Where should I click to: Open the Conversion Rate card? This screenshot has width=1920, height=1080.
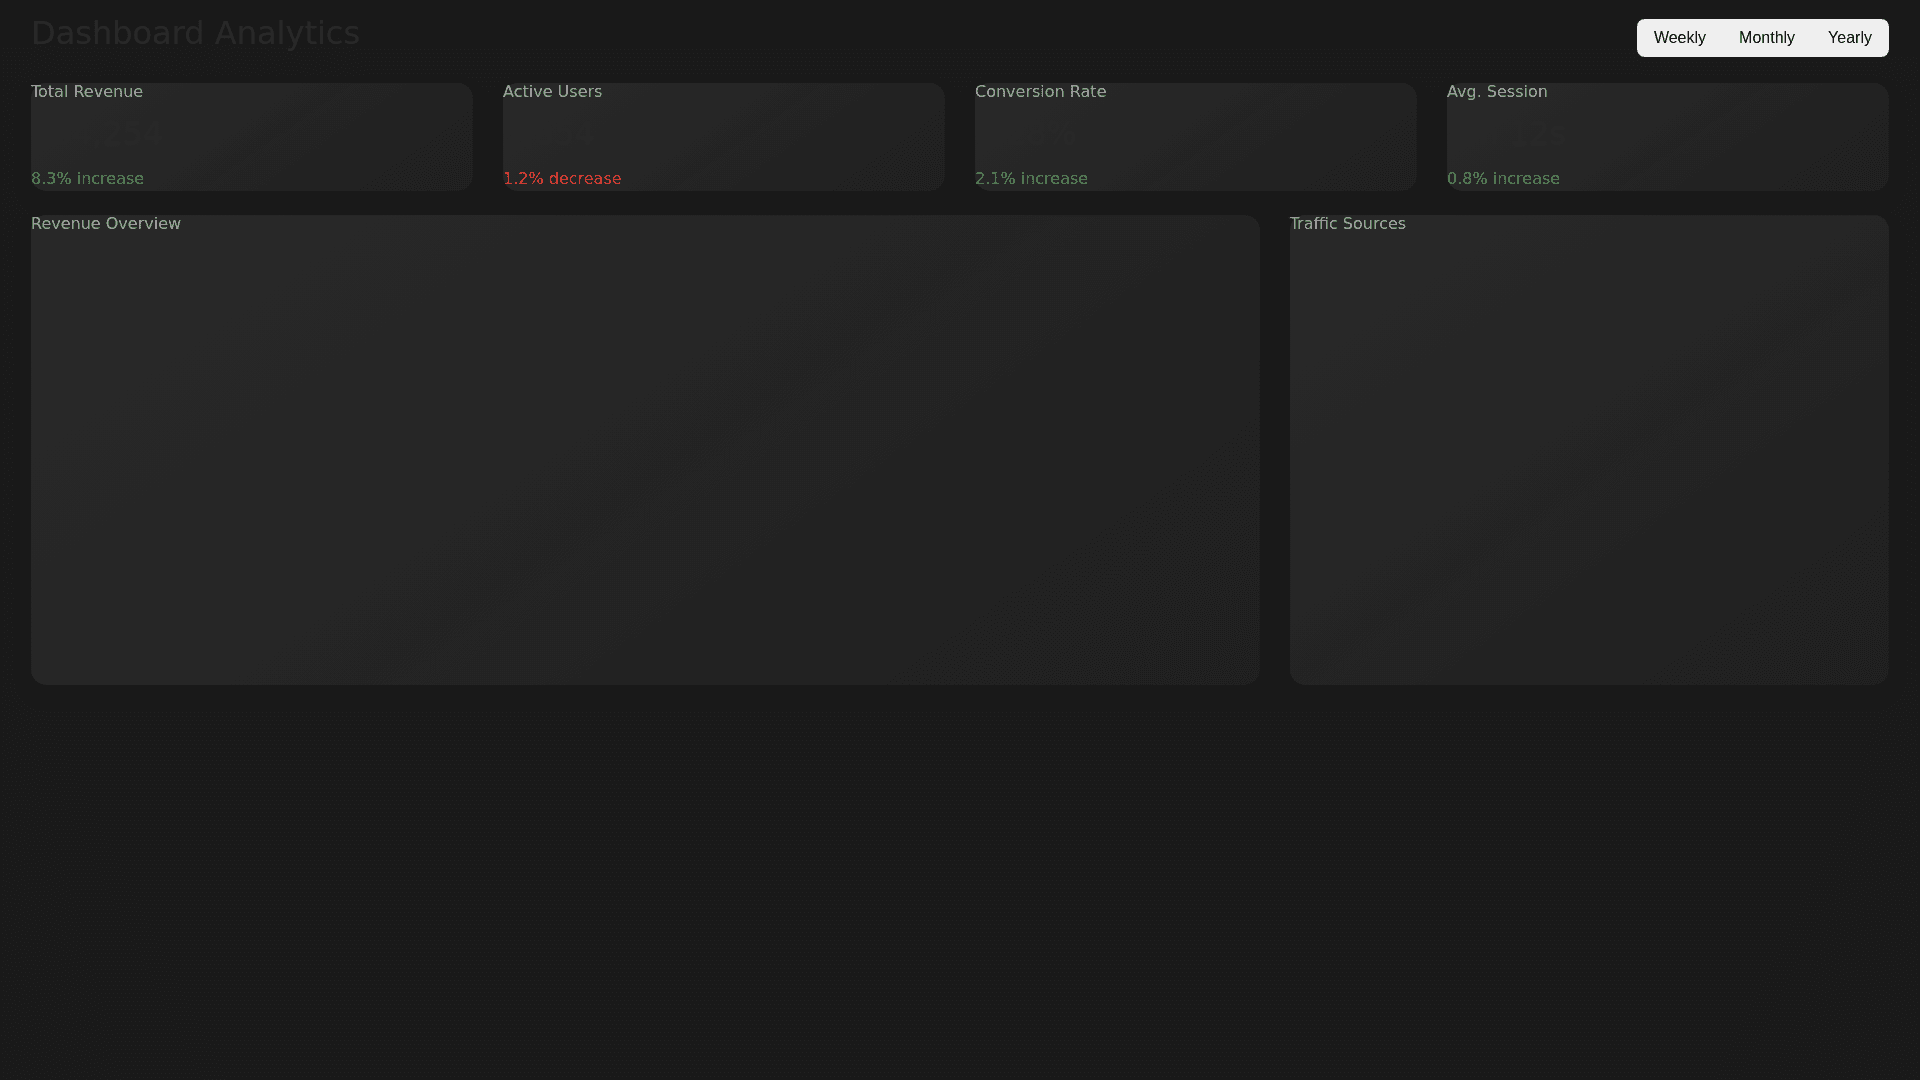(x=1195, y=137)
